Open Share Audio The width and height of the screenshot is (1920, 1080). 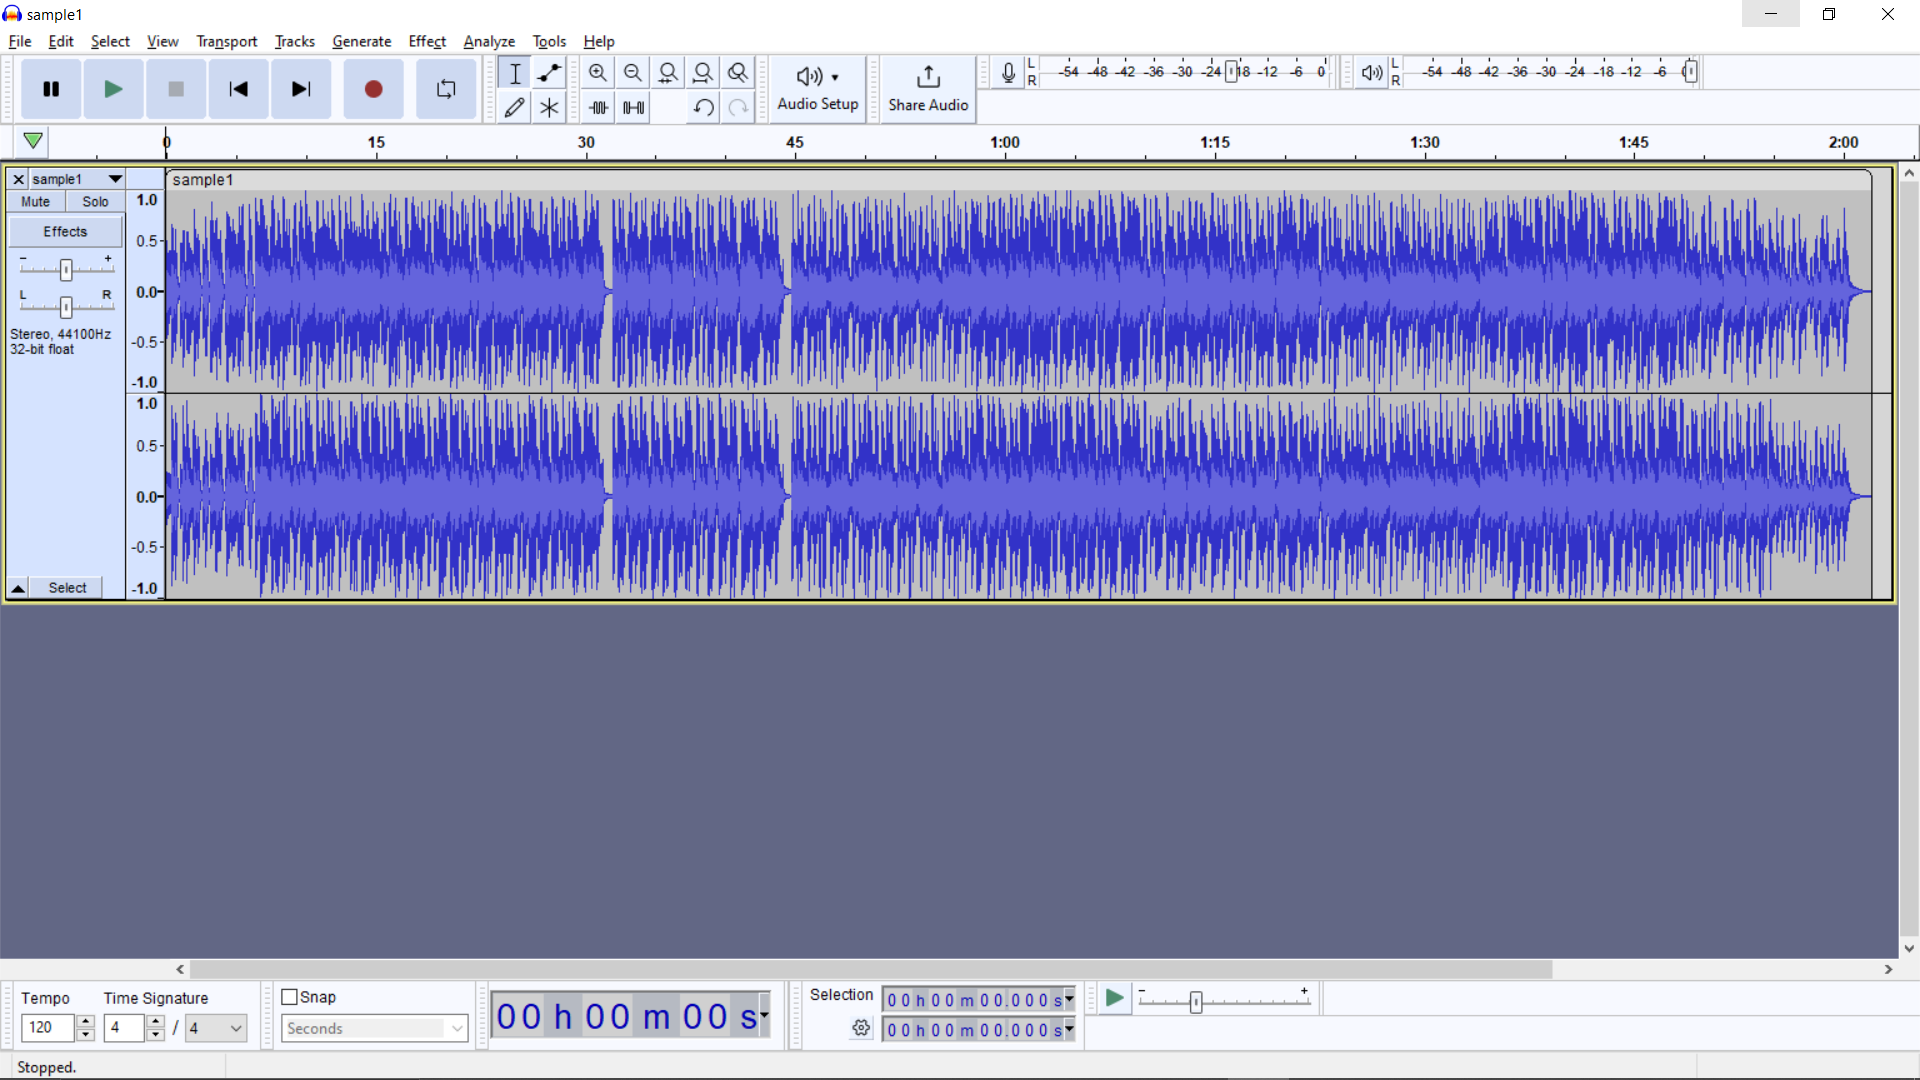[x=927, y=88]
